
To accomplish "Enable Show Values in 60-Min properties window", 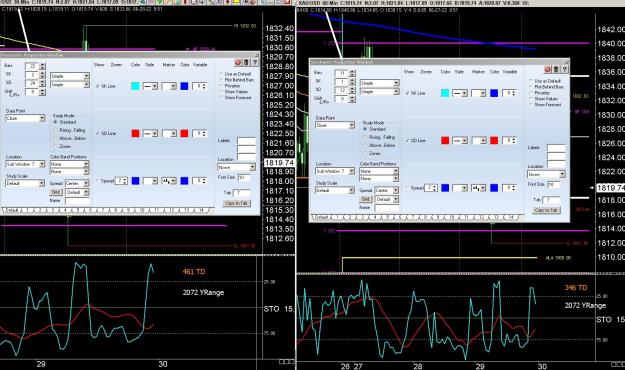I will (x=531, y=98).
